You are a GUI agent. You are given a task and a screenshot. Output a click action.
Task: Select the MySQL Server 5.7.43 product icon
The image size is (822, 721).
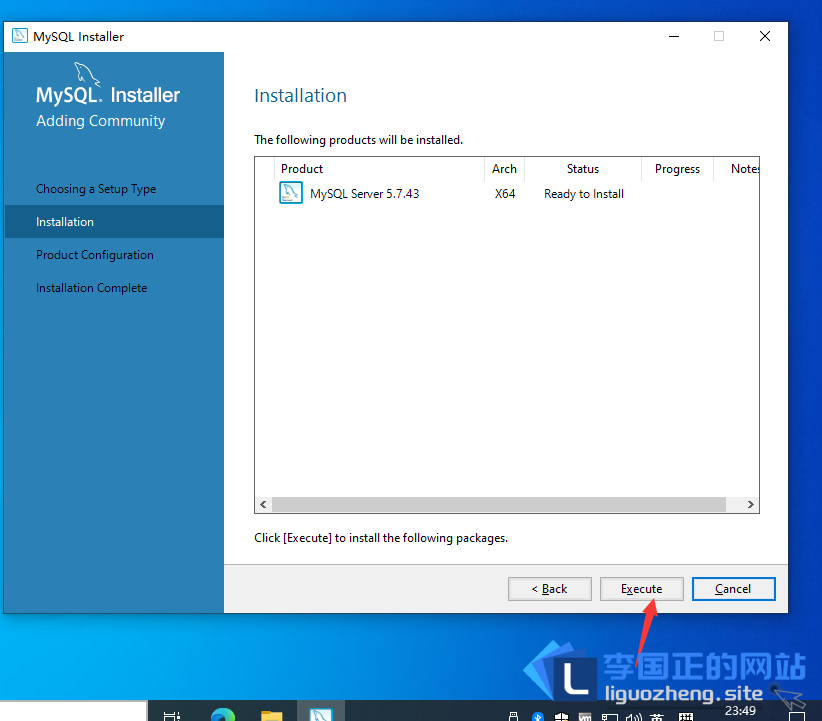(290, 193)
